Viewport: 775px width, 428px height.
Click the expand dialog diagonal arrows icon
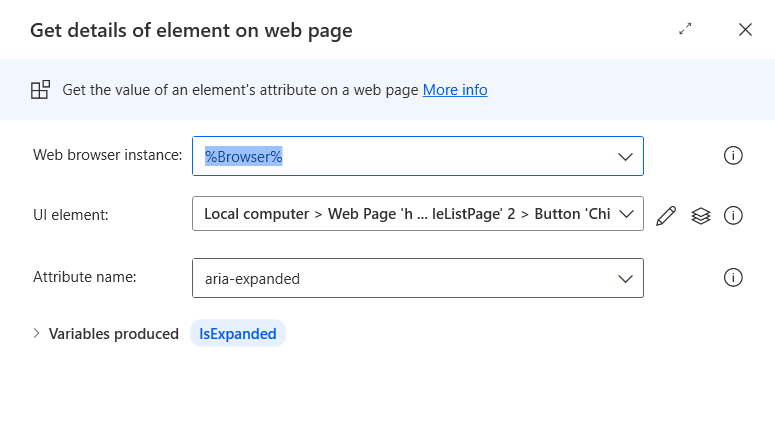tap(685, 30)
